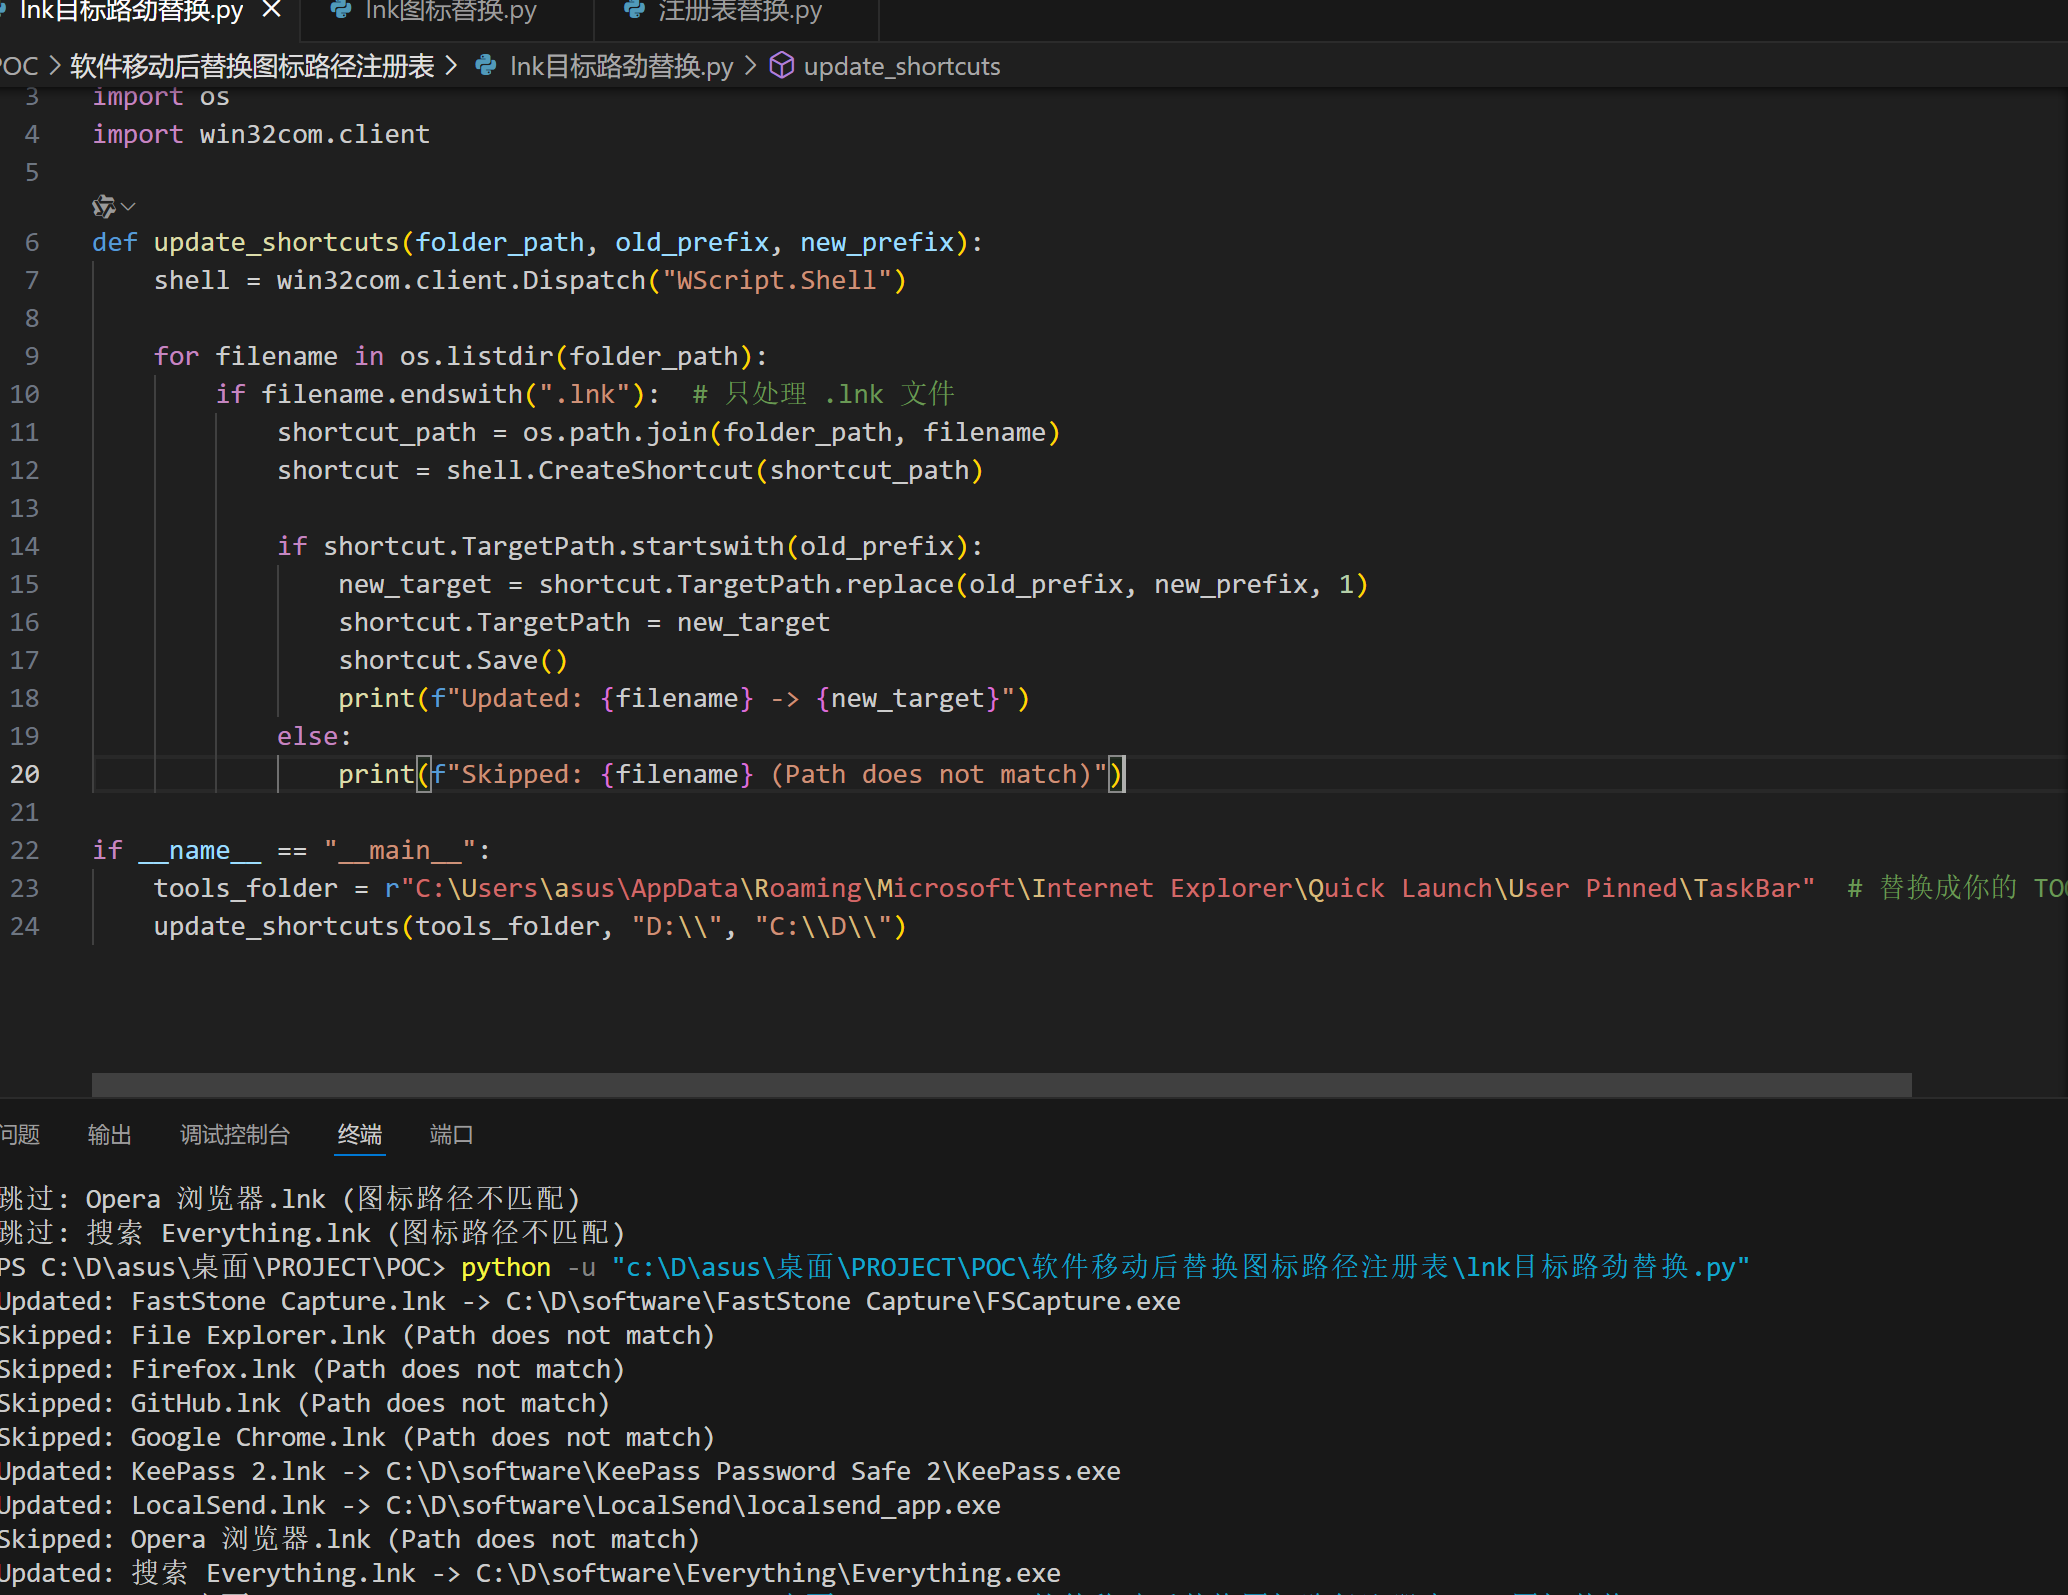Viewport: 2068px width, 1595px height.
Task: Click terminal line 'Updated: 搜索 Everything.lnk'
Action: tap(530, 1573)
